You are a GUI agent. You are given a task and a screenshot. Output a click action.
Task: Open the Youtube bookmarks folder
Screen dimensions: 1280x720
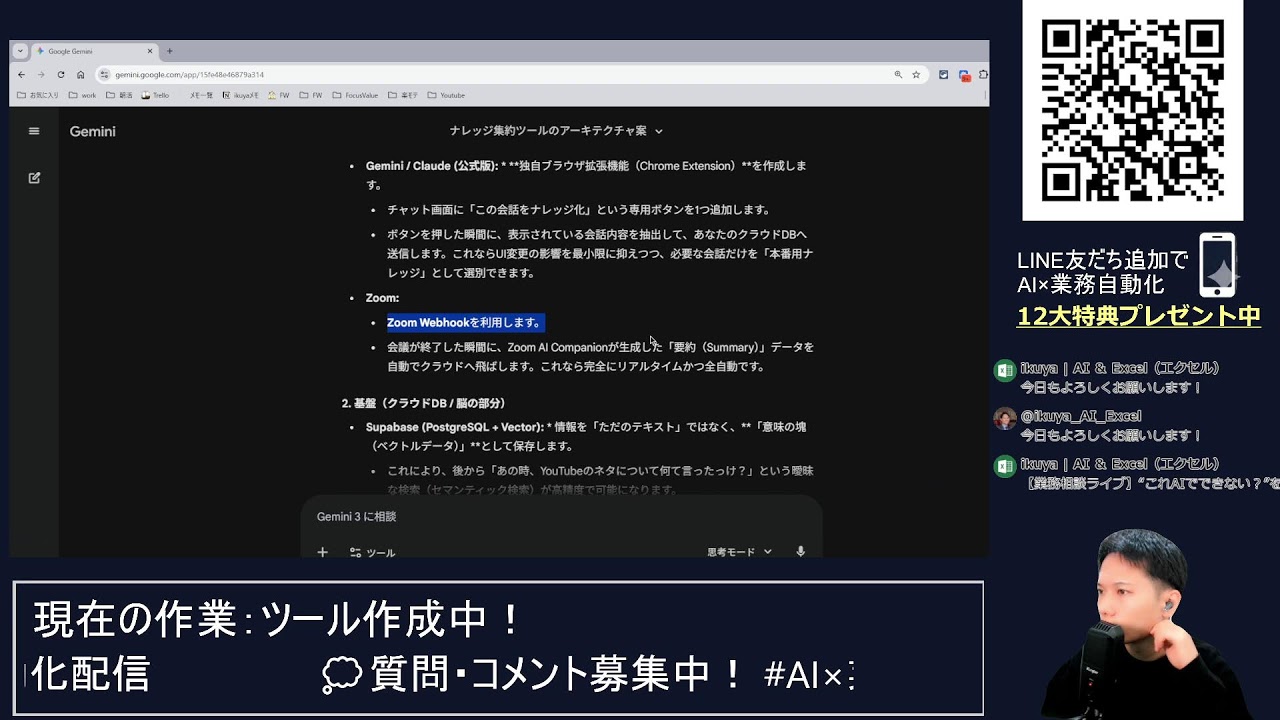click(x=446, y=96)
